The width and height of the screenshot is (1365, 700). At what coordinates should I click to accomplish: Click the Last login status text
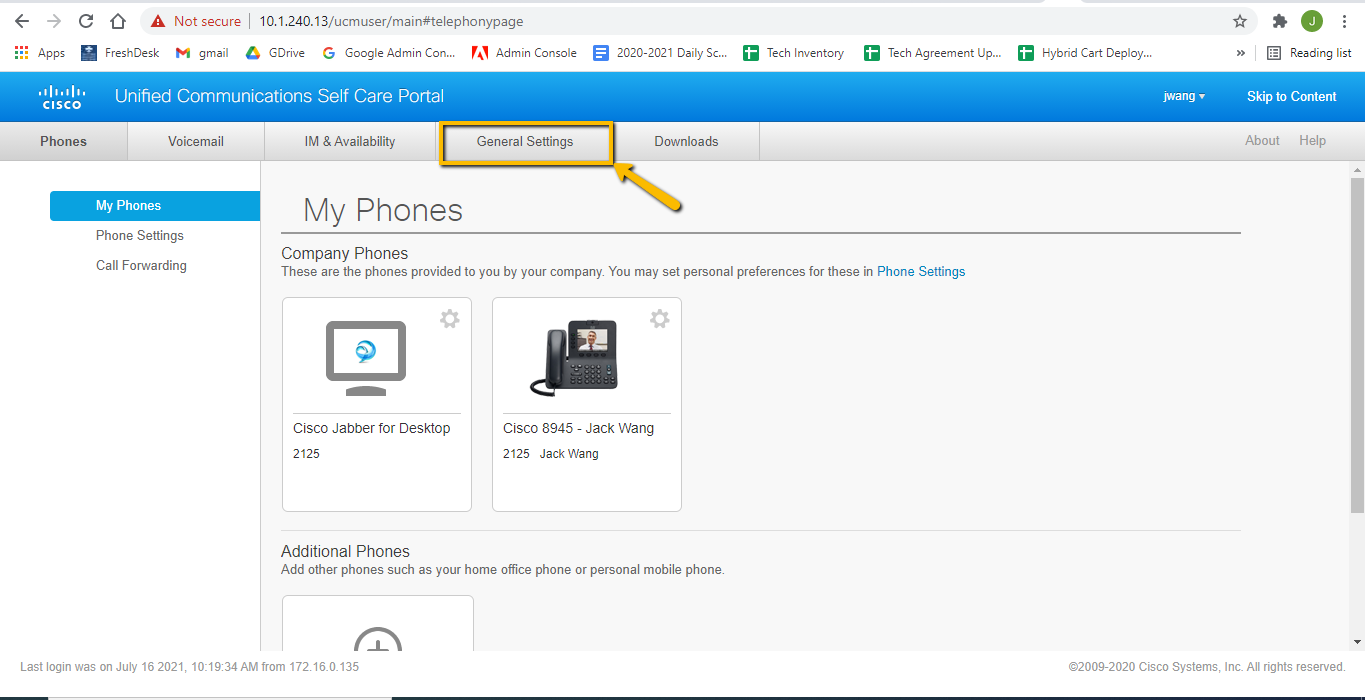click(x=189, y=666)
